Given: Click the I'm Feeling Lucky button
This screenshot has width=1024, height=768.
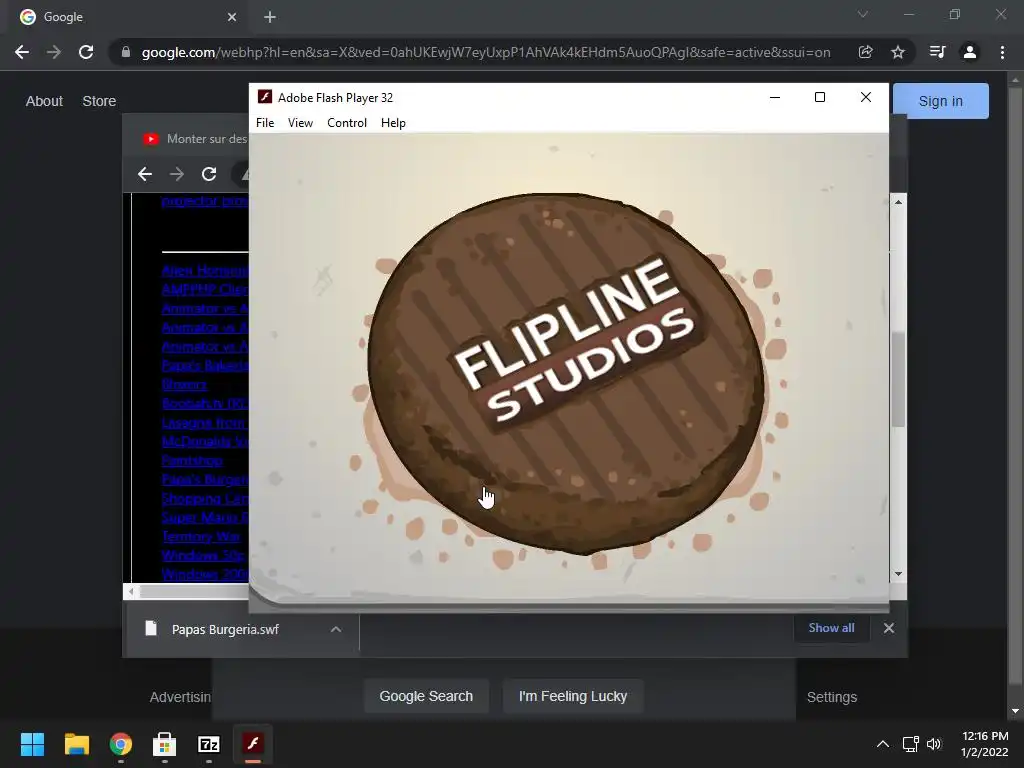Looking at the screenshot, I should (573, 696).
